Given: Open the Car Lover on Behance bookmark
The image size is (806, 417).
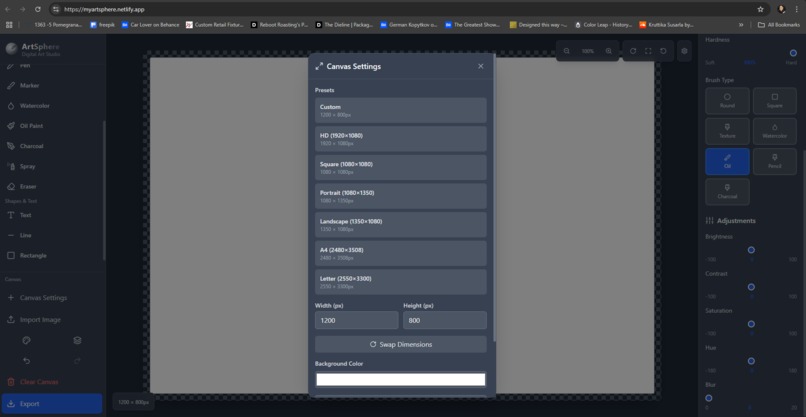Looking at the screenshot, I should click(151, 24).
